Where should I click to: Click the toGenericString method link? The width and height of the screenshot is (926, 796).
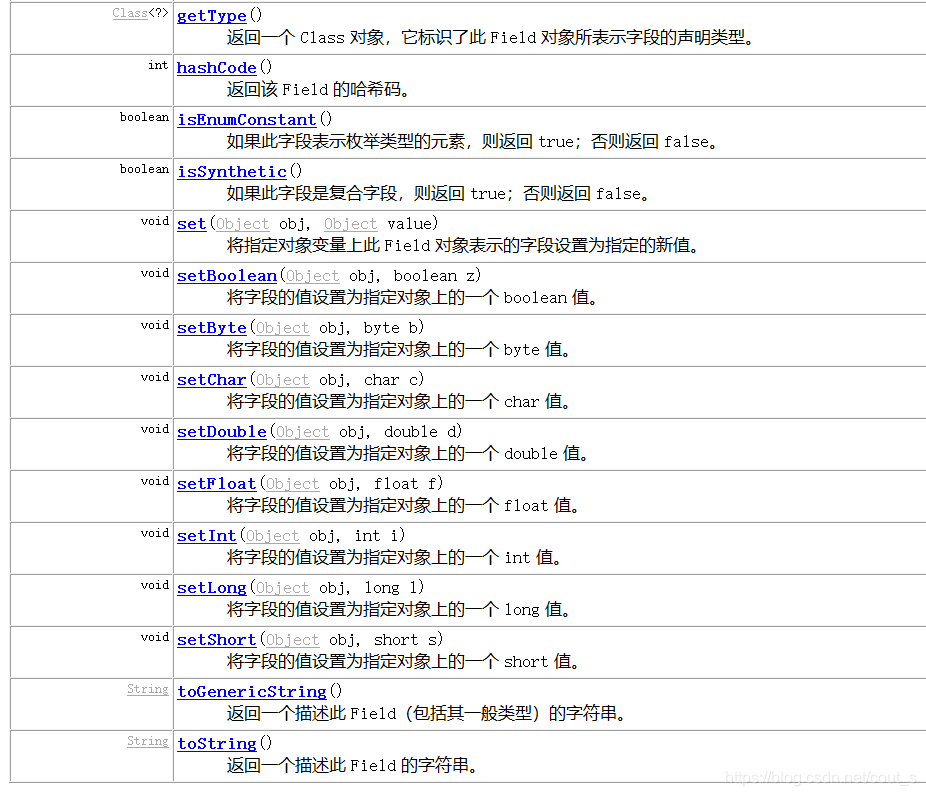tap(251, 691)
